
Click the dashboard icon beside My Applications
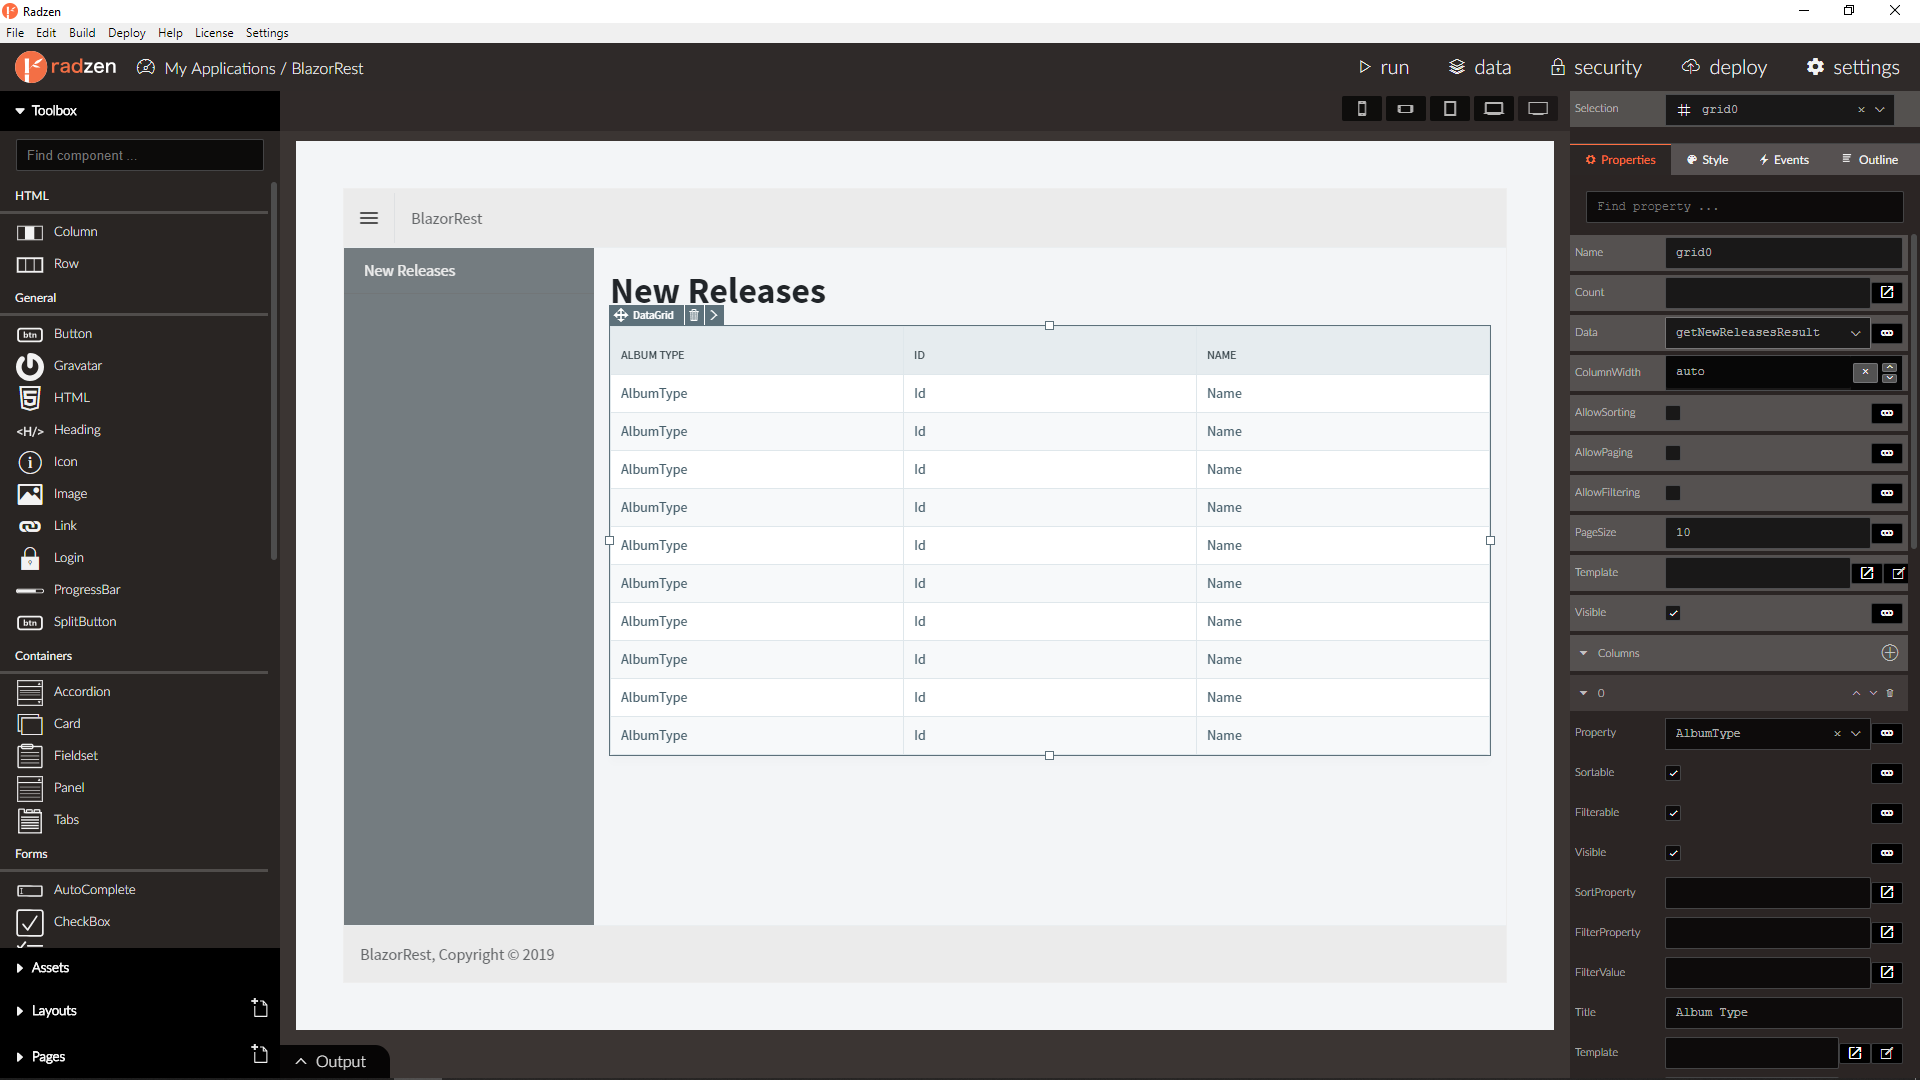pos(146,67)
